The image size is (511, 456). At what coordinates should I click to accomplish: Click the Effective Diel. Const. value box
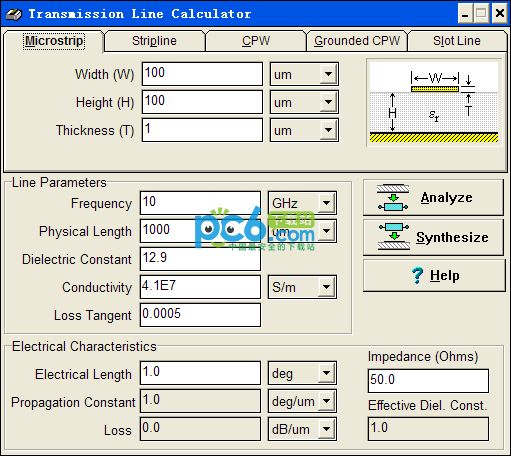click(x=428, y=429)
